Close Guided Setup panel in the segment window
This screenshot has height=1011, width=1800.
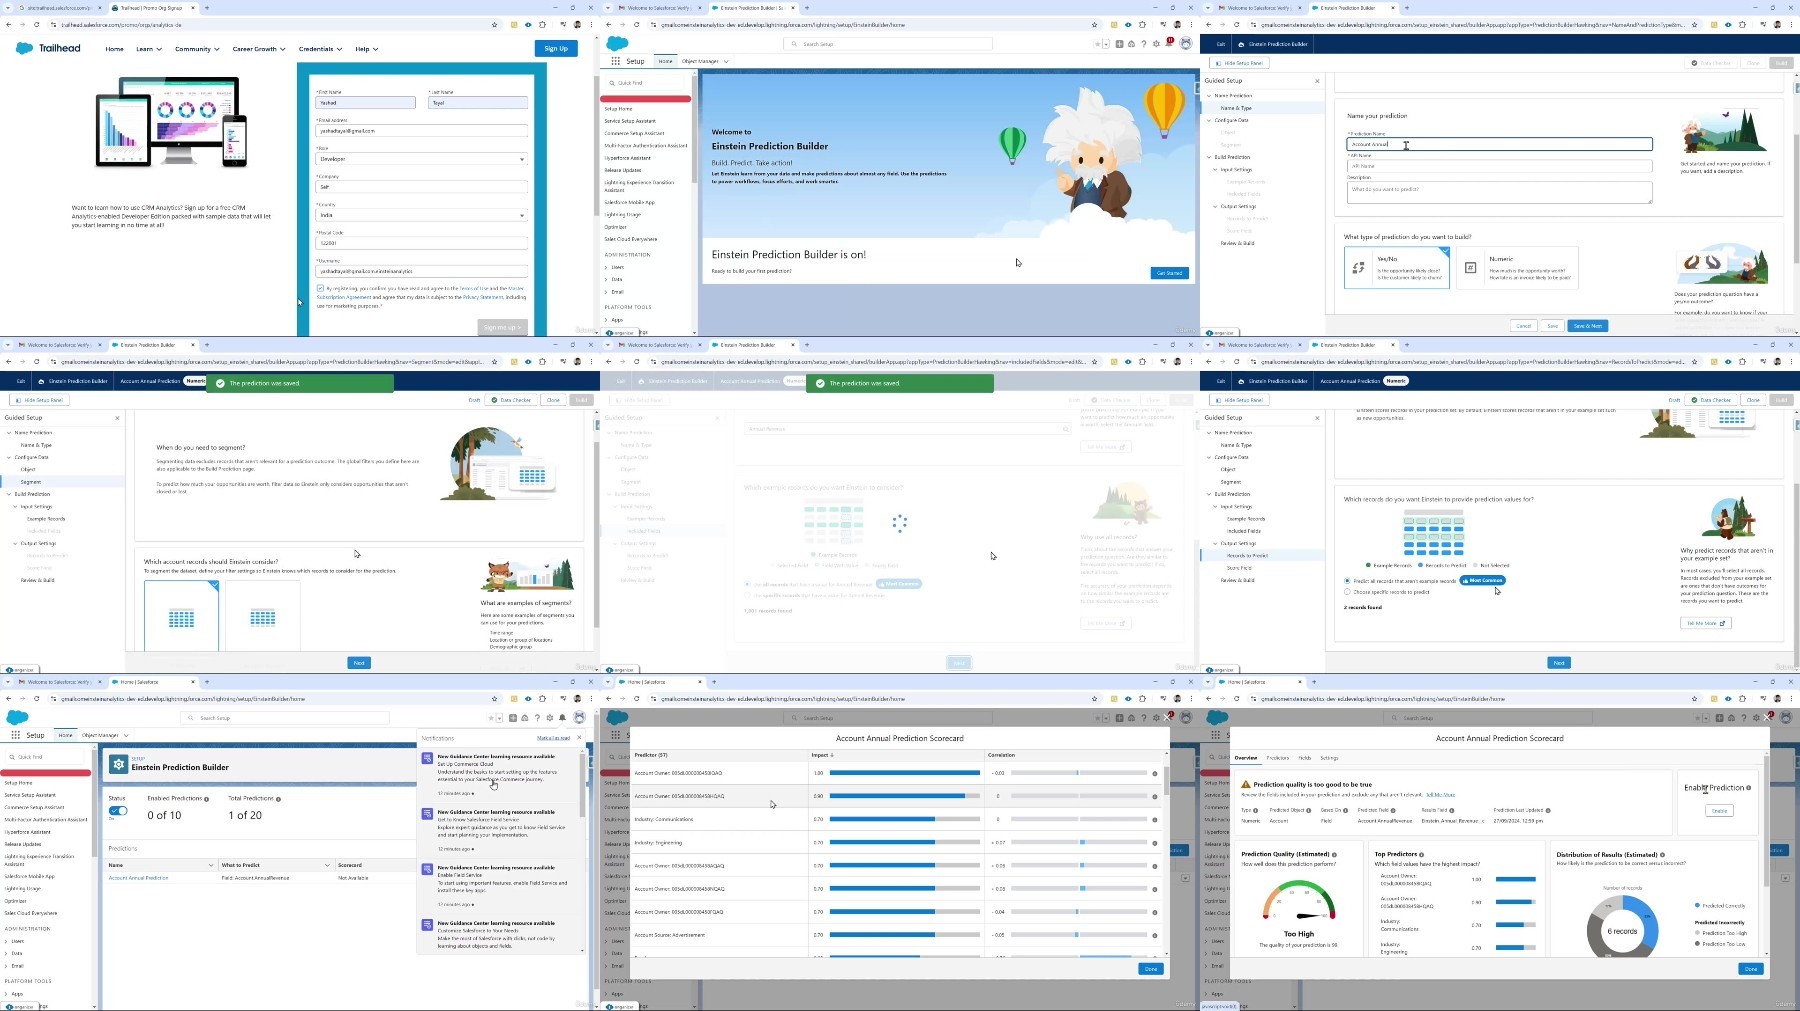click(117, 418)
